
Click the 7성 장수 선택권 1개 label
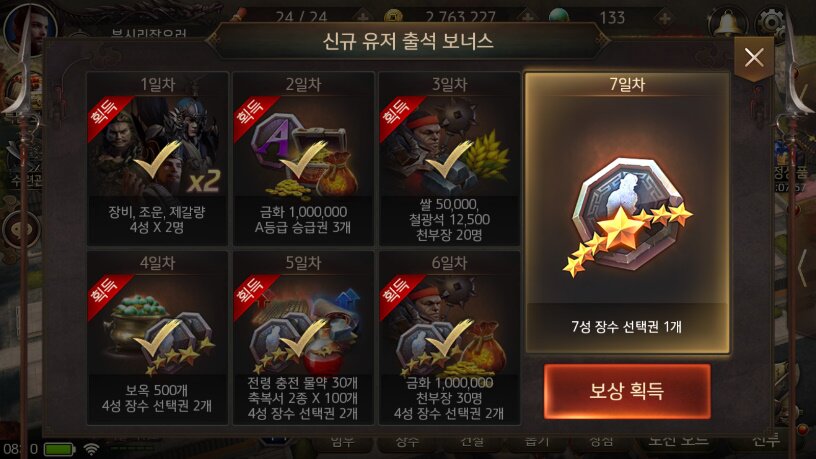[627, 327]
